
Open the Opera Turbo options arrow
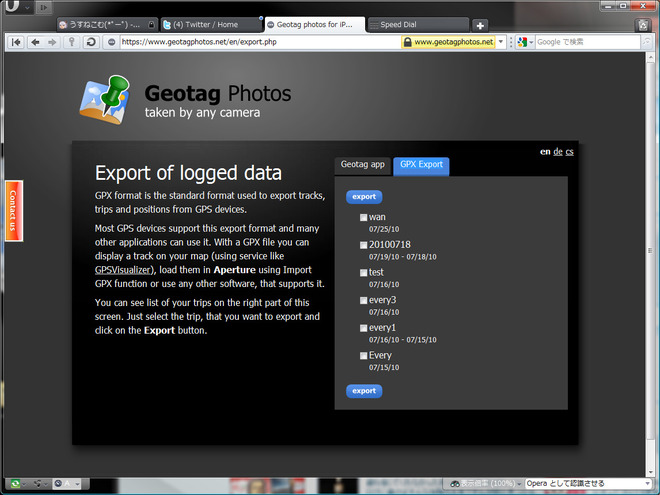[77, 484]
